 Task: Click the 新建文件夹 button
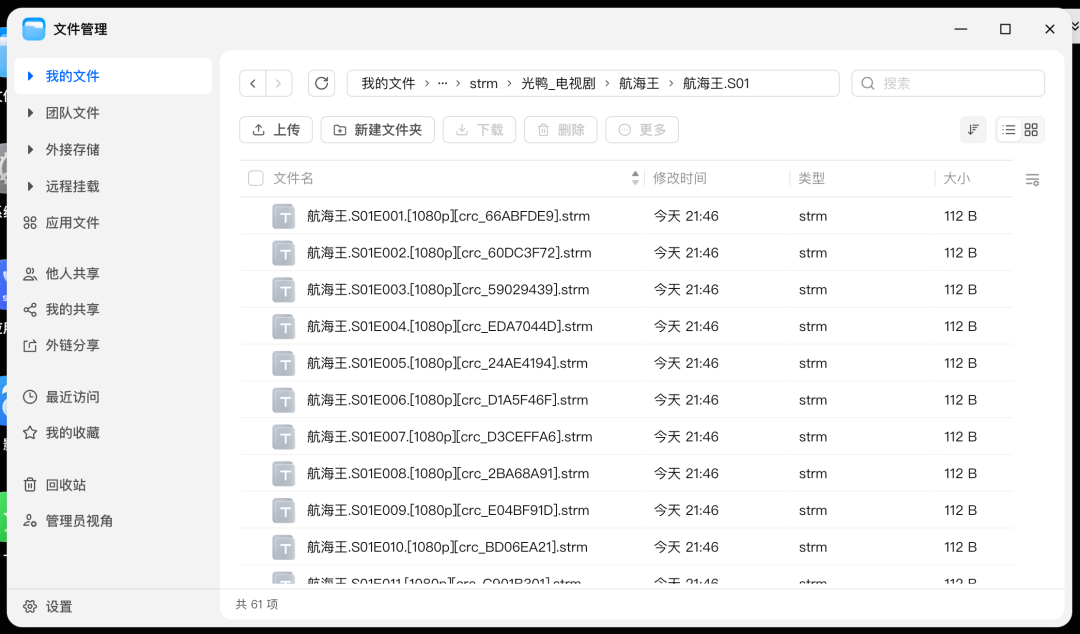(377, 130)
